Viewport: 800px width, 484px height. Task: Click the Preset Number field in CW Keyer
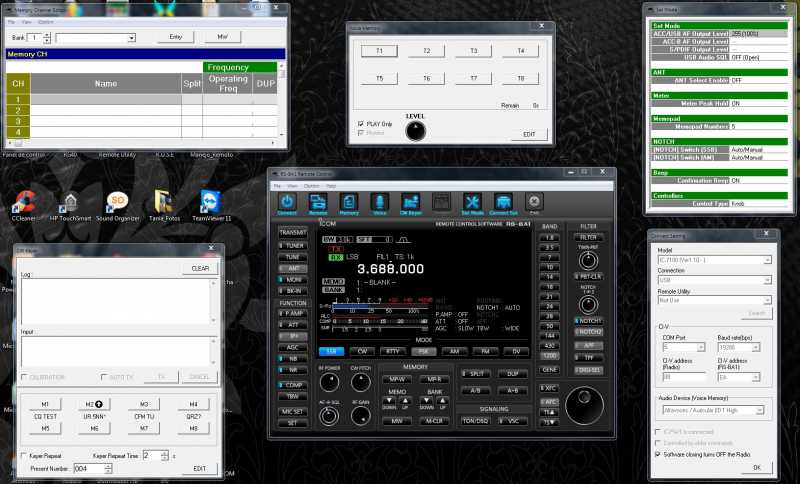pos(93,468)
